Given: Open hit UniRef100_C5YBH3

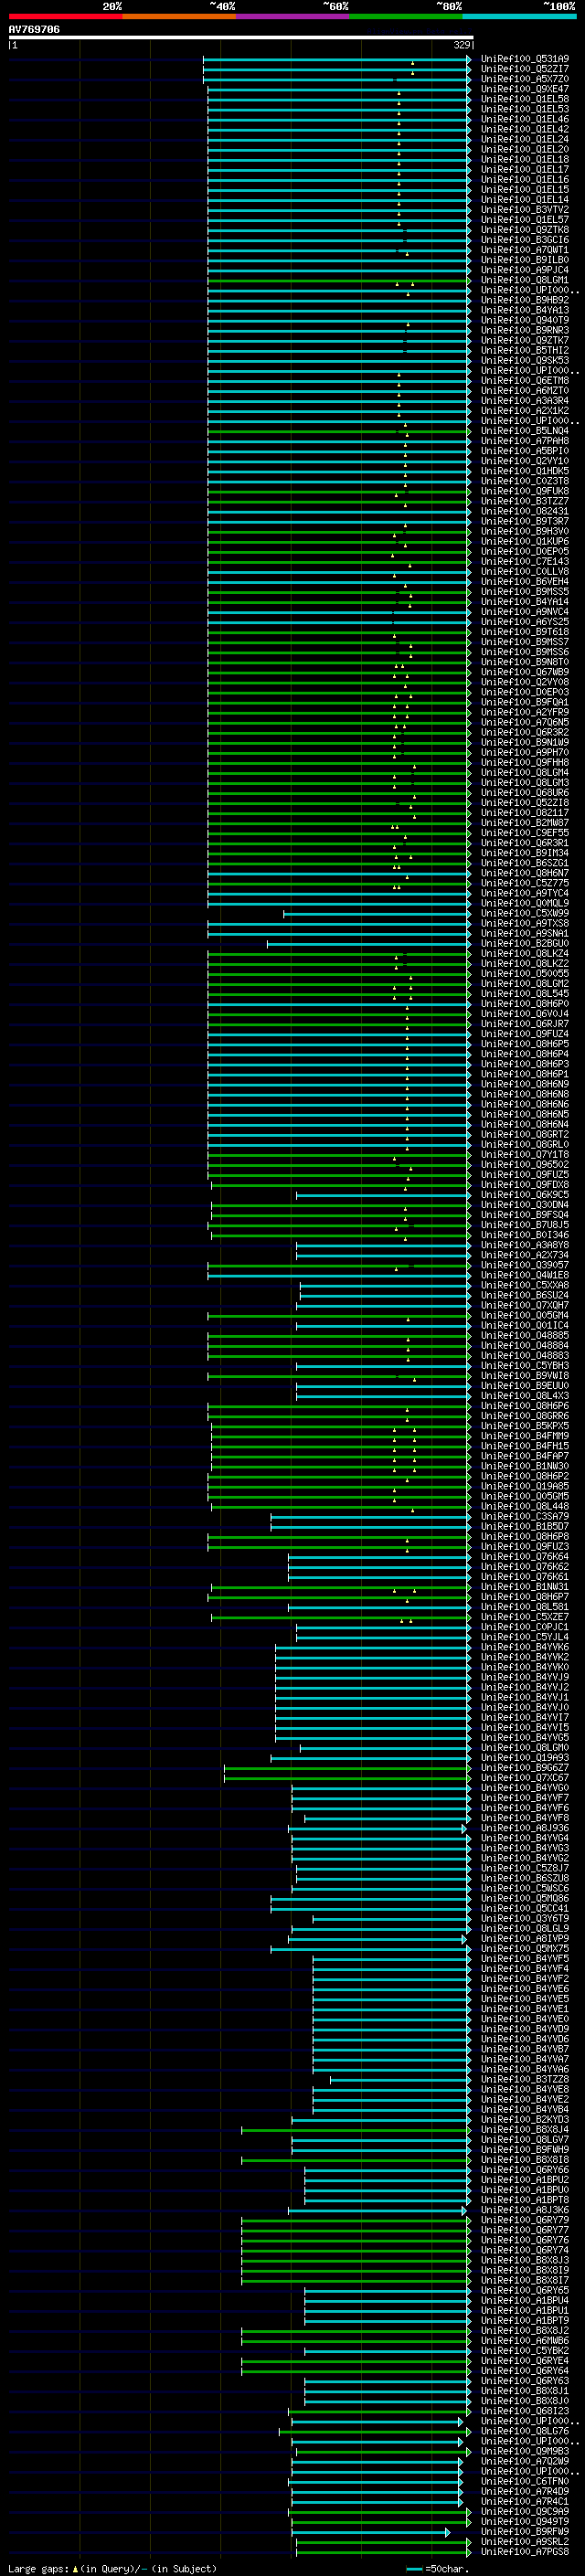Looking at the screenshot, I should pos(525,1366).
